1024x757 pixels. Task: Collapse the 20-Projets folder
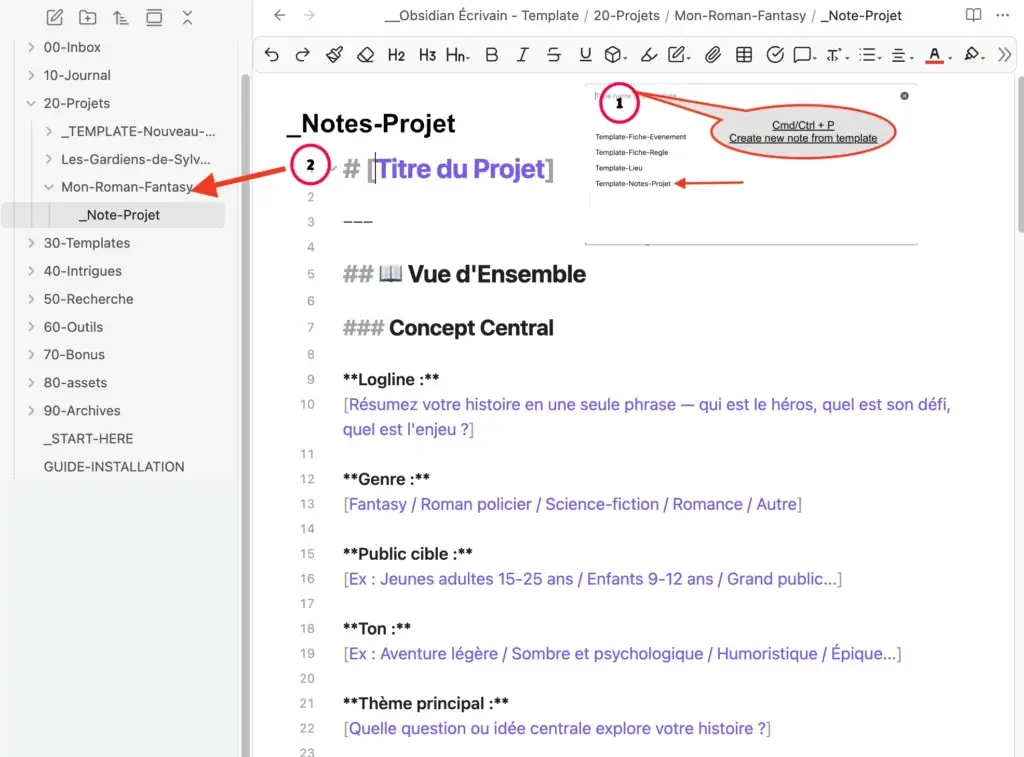(x=31, y=103)
